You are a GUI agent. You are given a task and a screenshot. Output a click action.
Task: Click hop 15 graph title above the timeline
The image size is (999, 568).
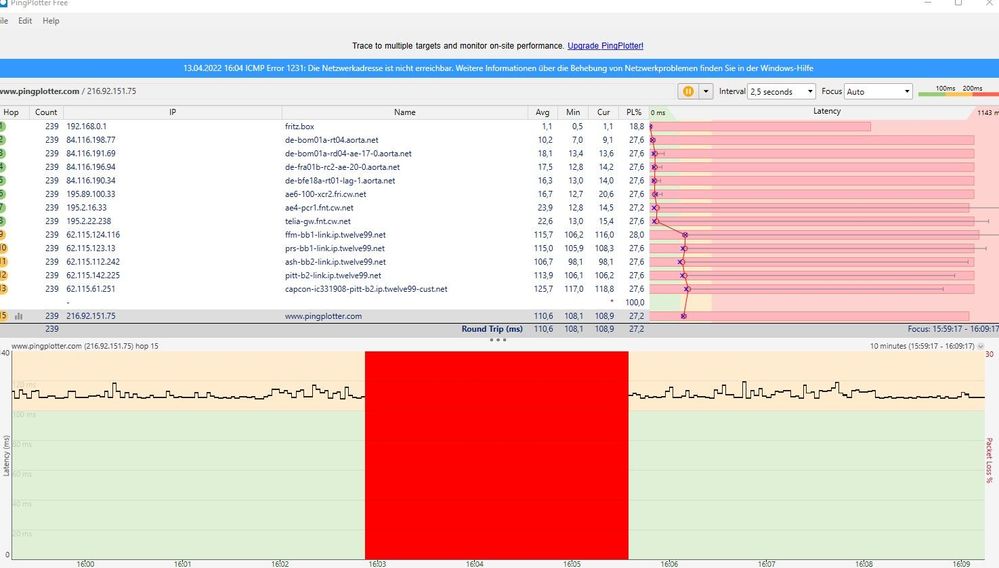pos(85,346)
